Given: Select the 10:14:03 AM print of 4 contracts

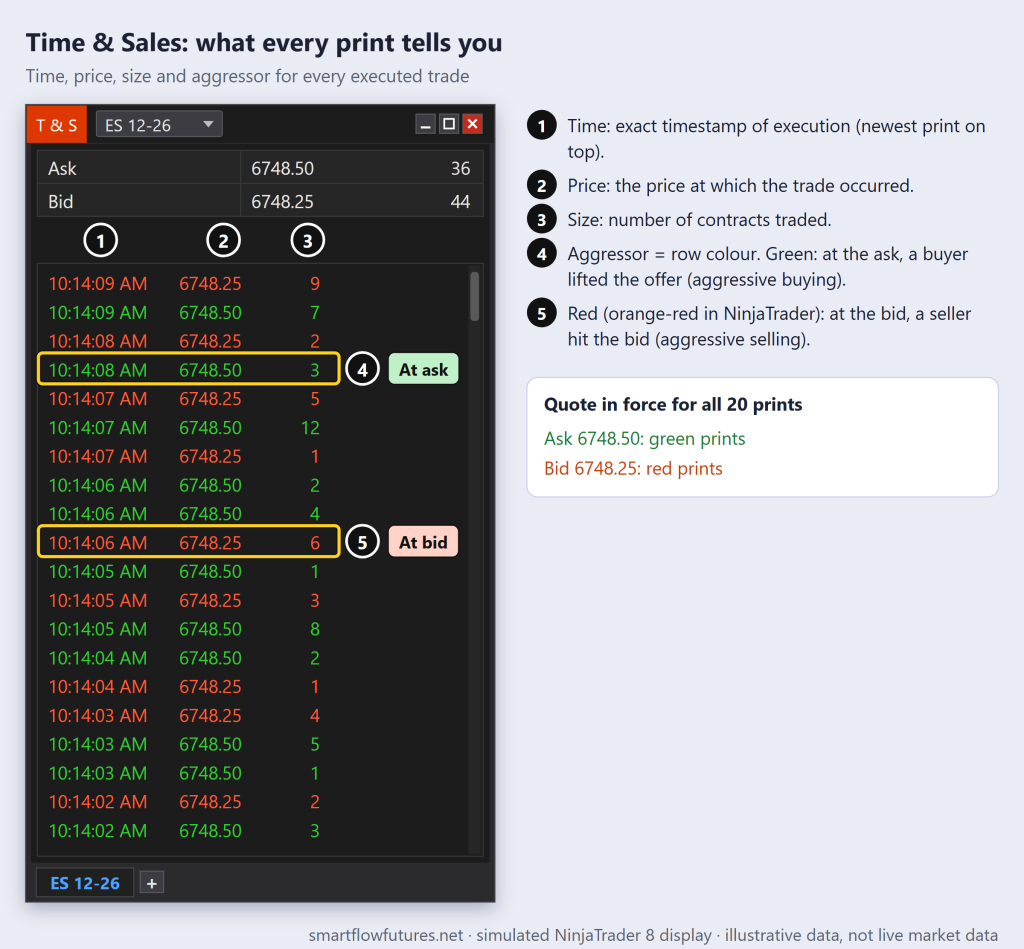Looking at the screenshot, I should tap(184, 715).
